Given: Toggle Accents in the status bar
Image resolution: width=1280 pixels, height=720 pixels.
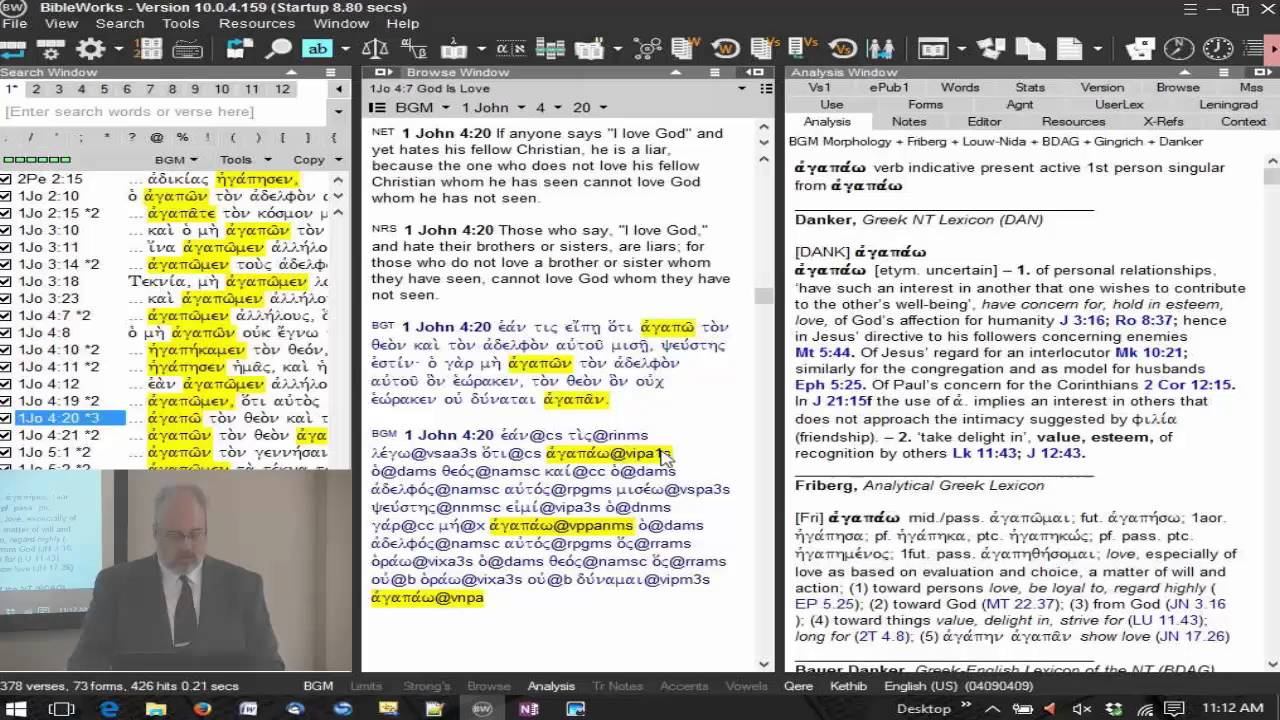Looking at the screenshot, I should tap(684, 686).
